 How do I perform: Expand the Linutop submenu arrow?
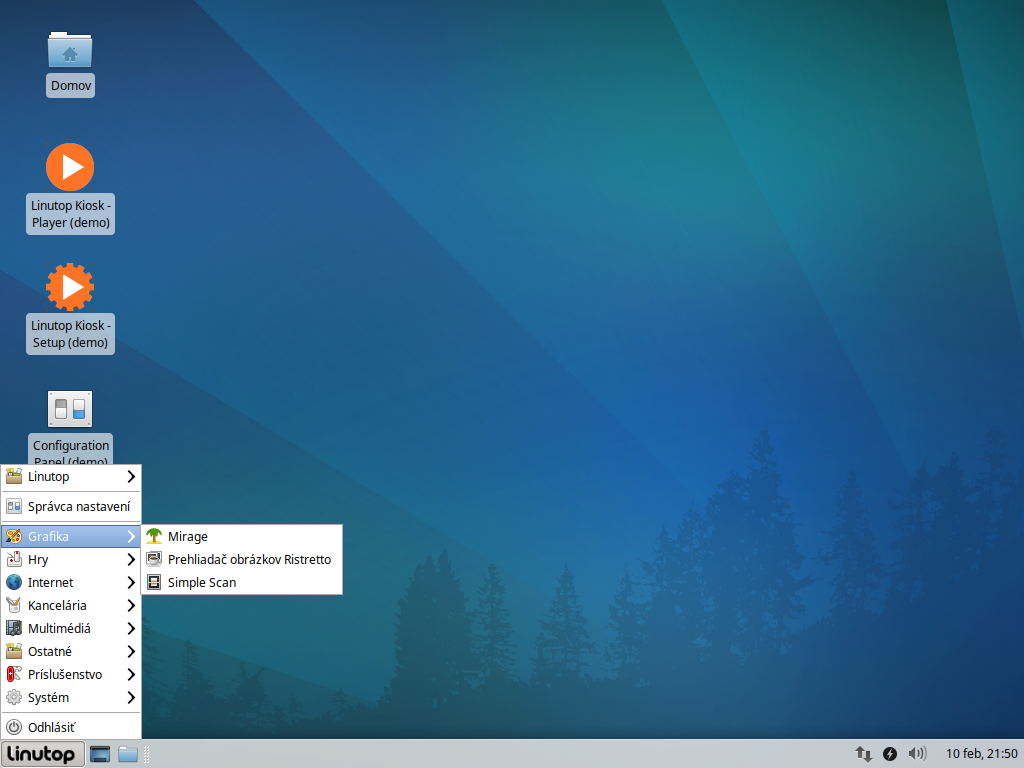tap(131, 476)
